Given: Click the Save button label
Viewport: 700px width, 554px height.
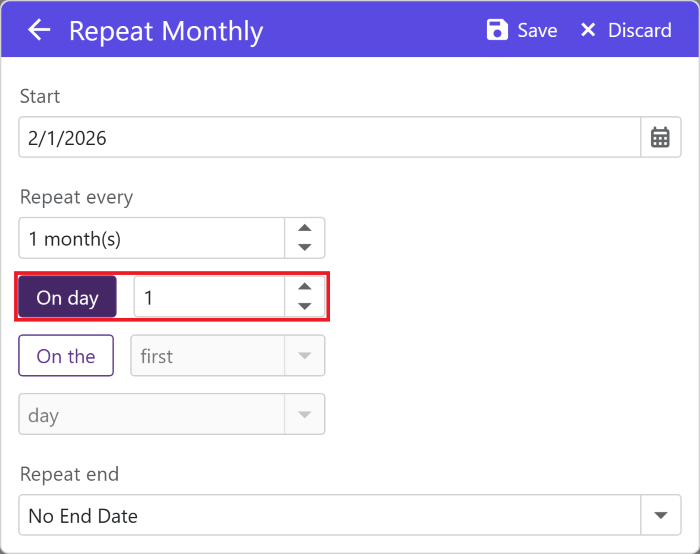Looking at the screenshot, I should pyautogui.click(x=537, y=30).
